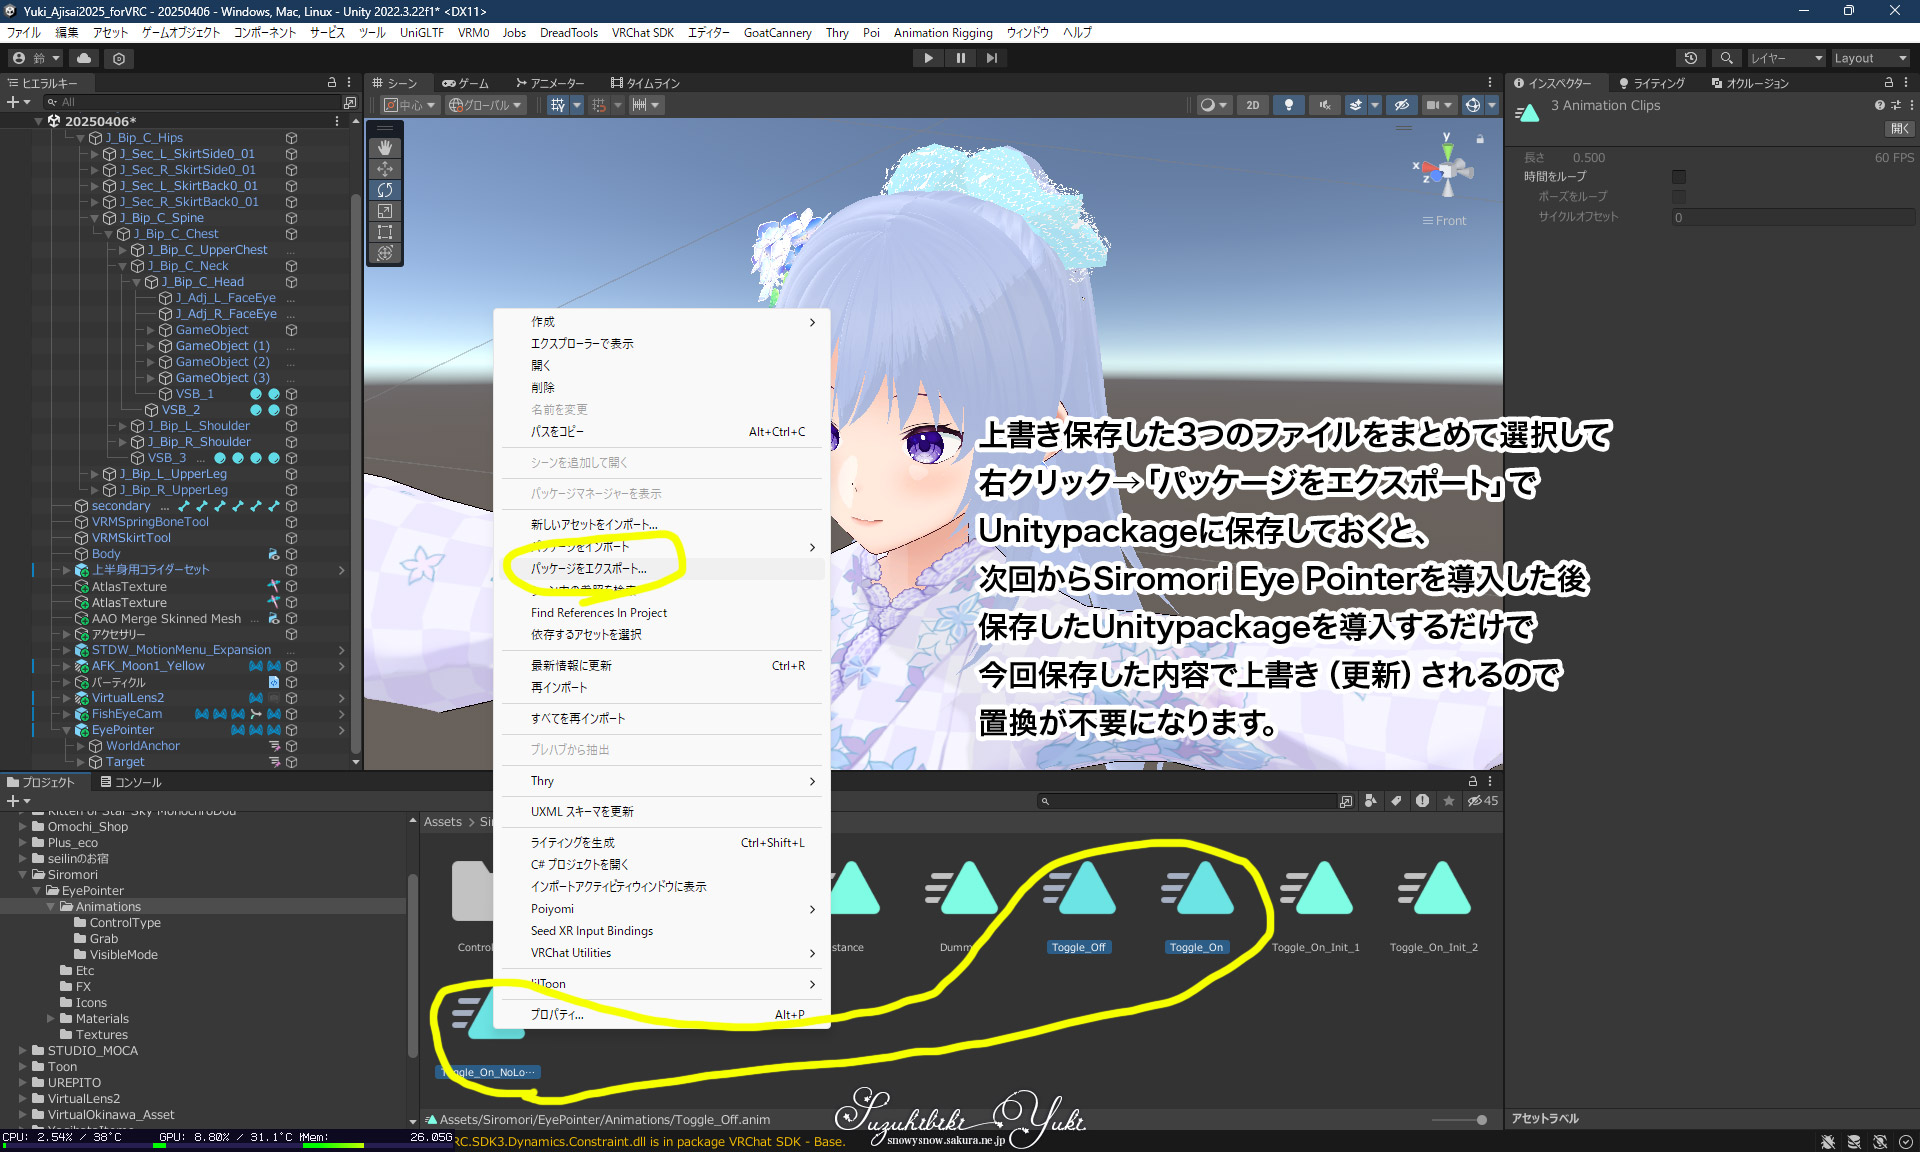Switch to the アニメーター tab

(549, 83)
